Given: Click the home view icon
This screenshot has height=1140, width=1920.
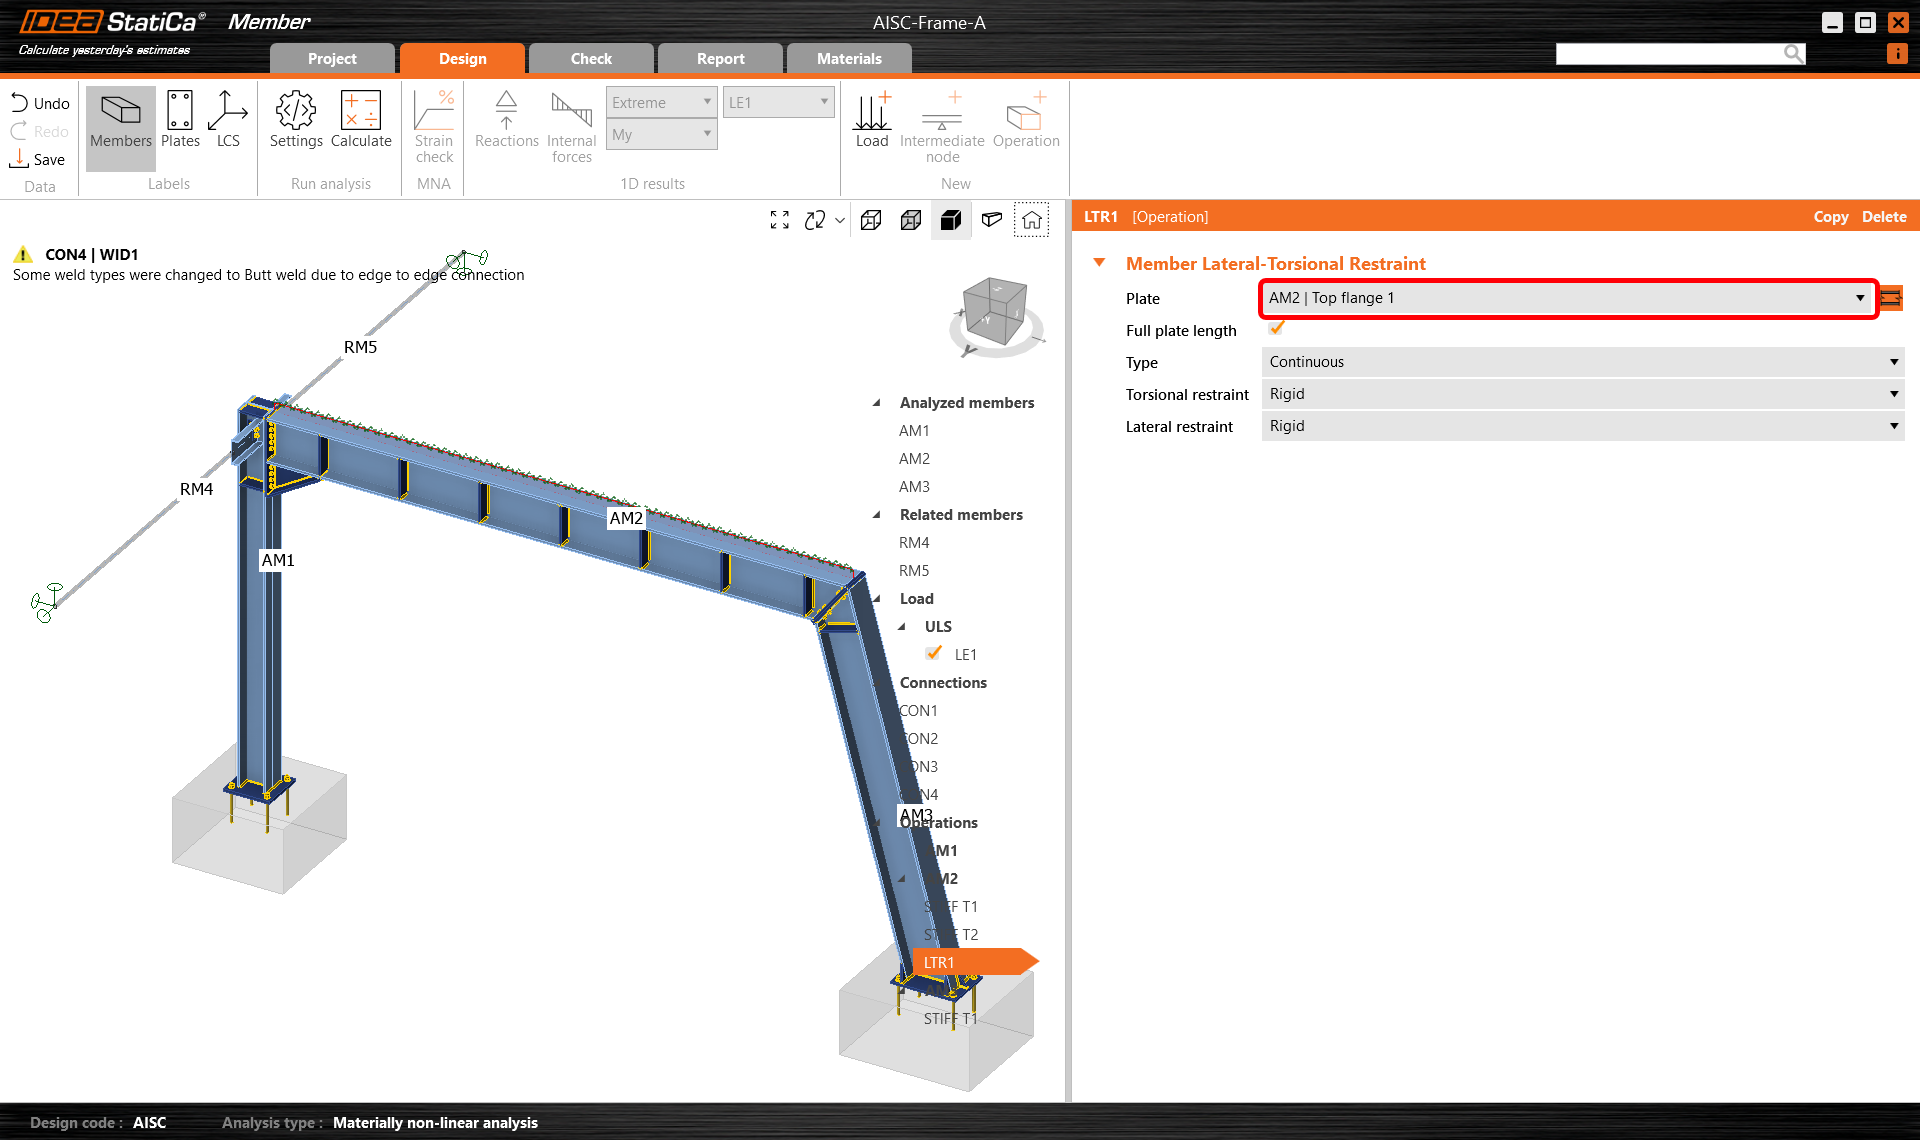Looking at the screenshot, I should coord(1032,220).
